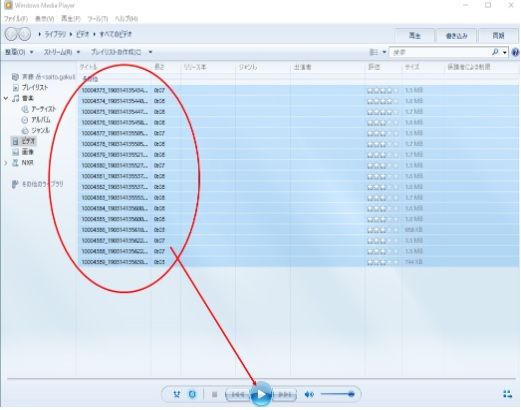Open the search box dropdown arrow
This screenshot has height=410, width=521.
tap(505, 52)
